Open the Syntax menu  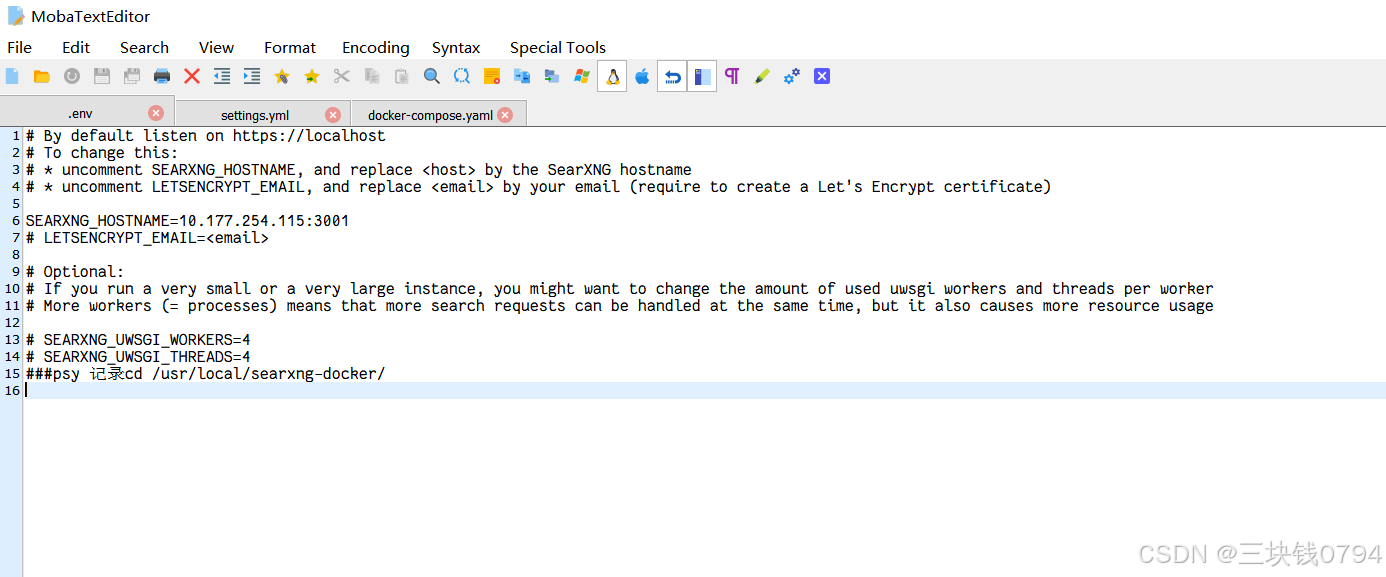point(456,47)
